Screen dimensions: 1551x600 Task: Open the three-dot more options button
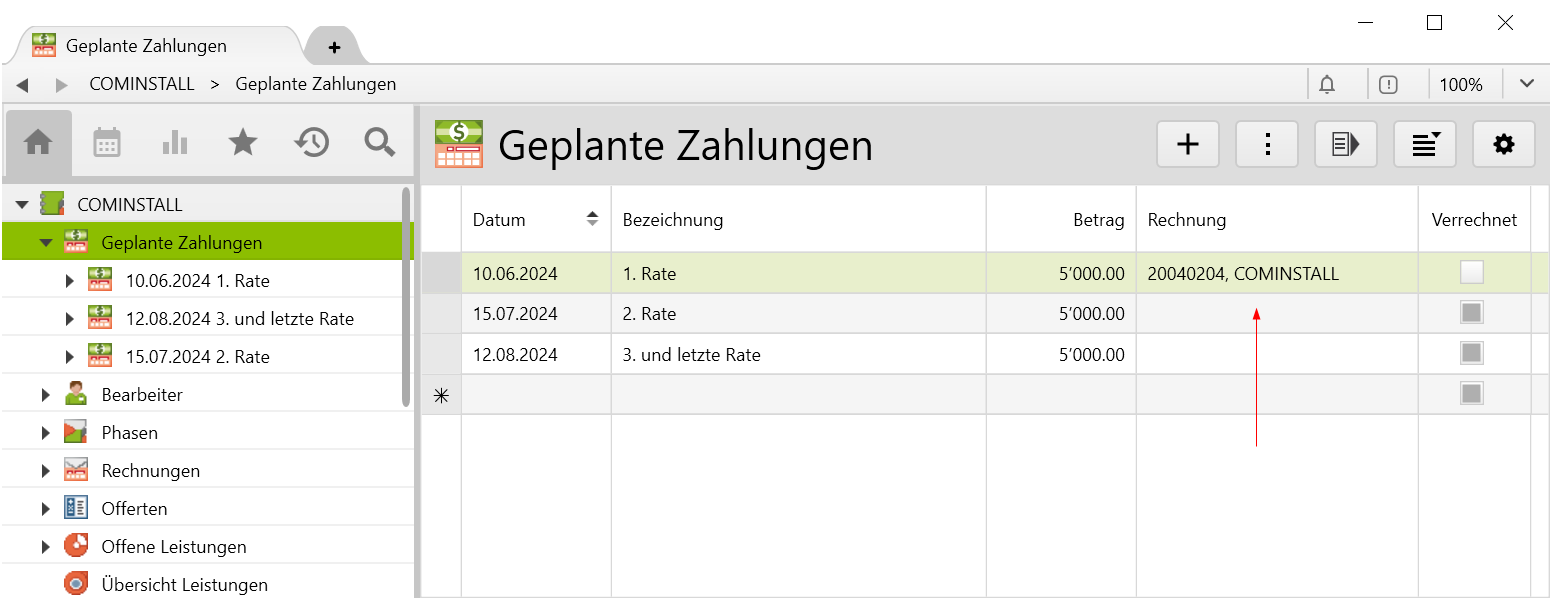pos(1267,145)
